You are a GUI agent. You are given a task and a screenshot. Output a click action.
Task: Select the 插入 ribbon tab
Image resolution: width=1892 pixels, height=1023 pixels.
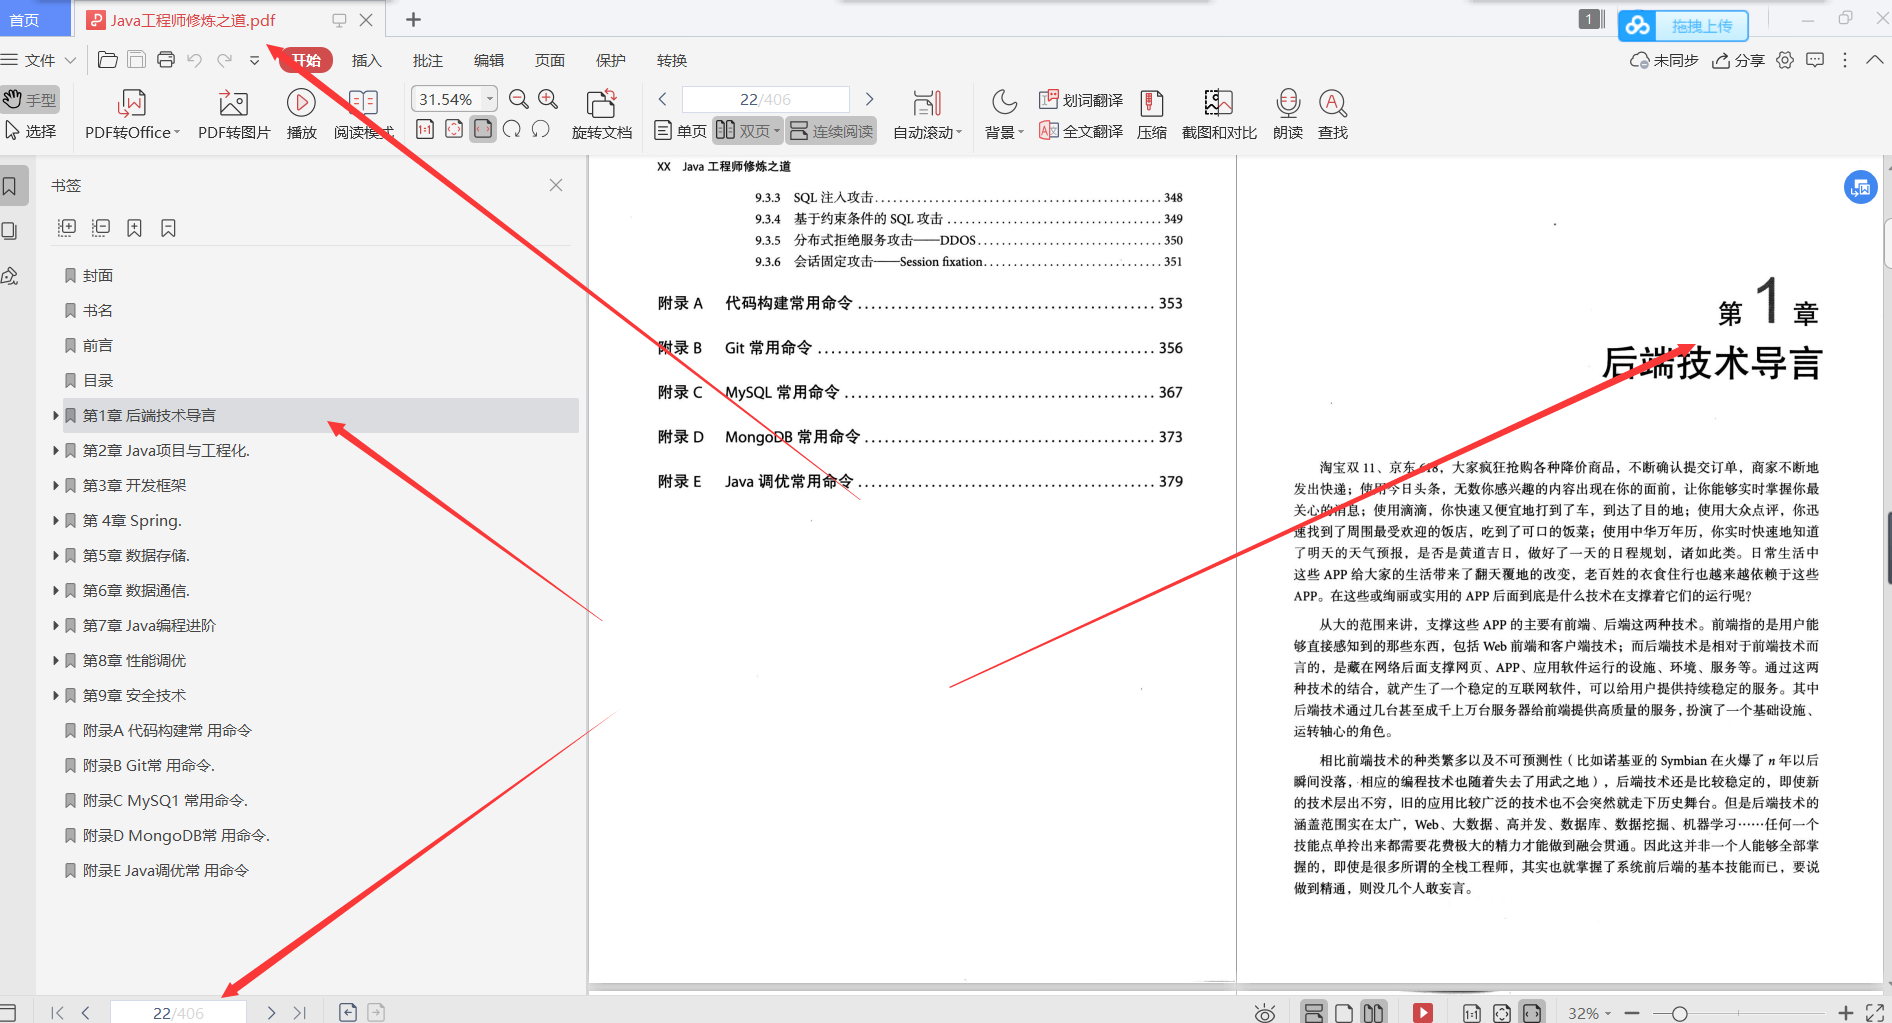(x=367, y=60)
